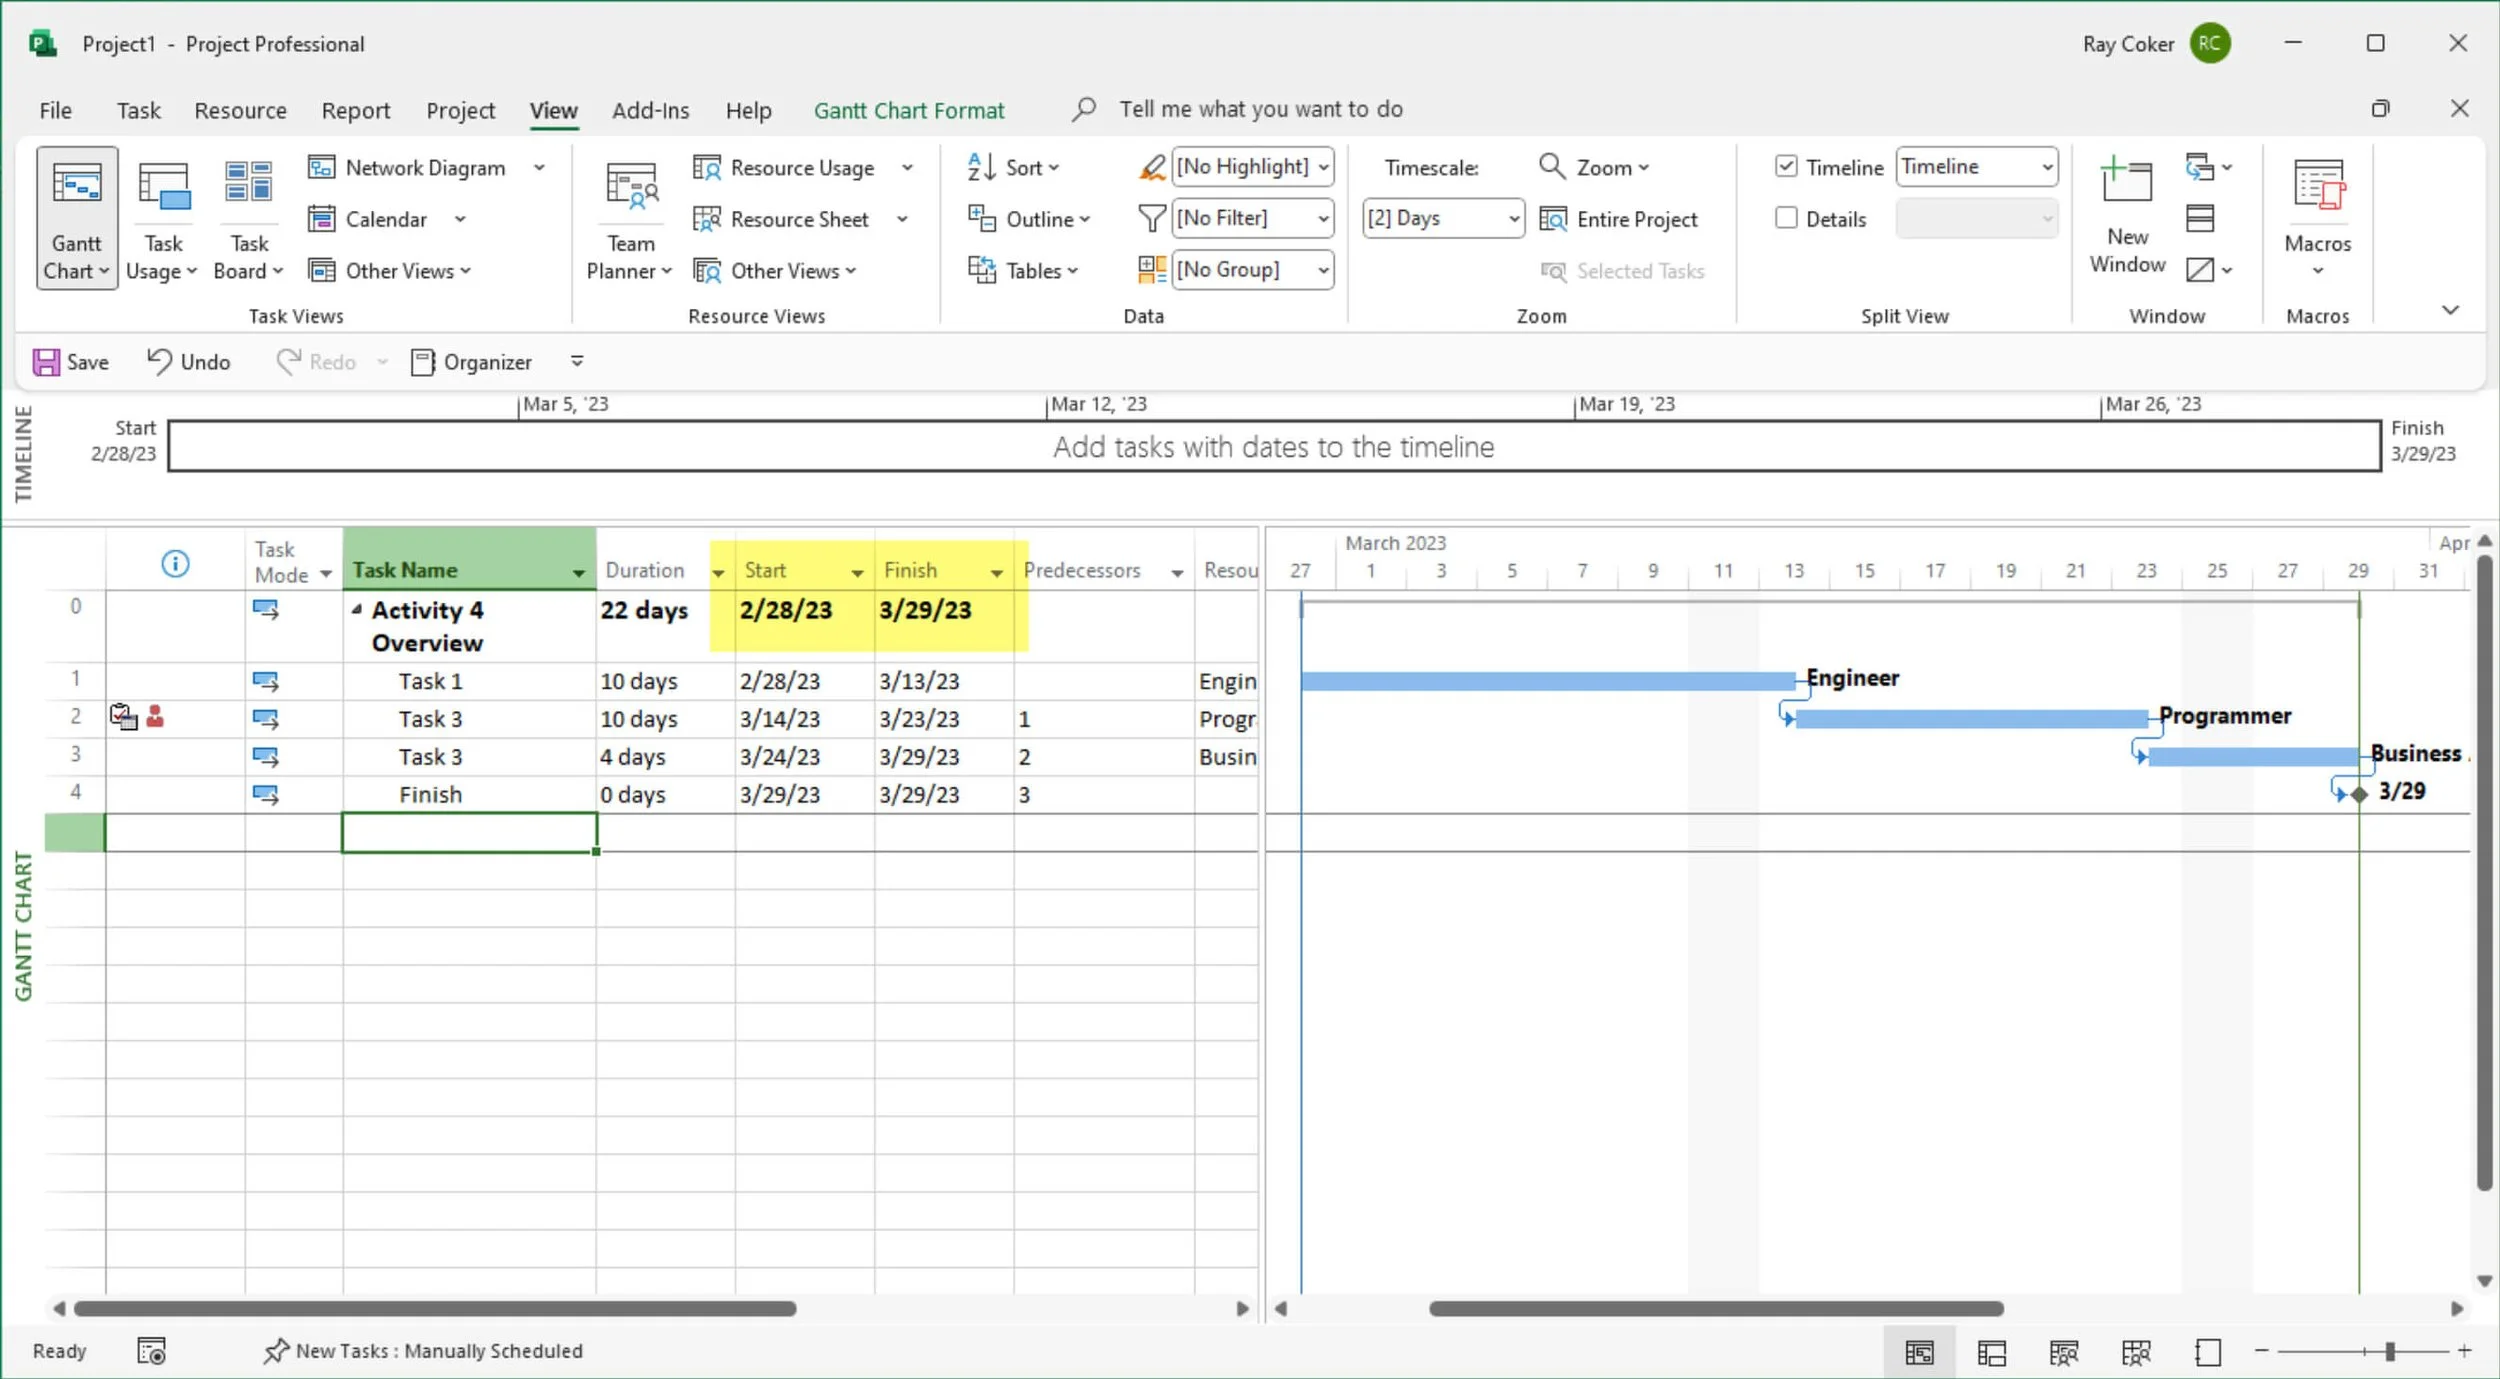
Task: Click the zoom out minus button
Action: [2261, 1351]
